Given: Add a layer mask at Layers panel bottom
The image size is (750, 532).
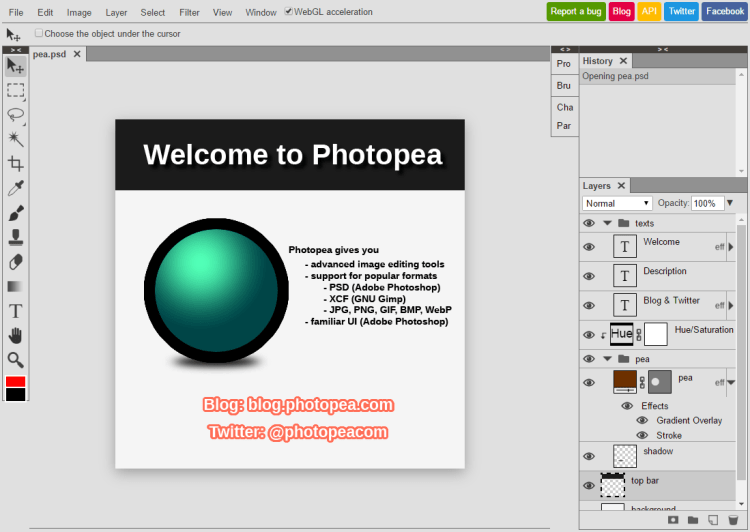Looking at the screenshot, I should [x=673, y=520].
